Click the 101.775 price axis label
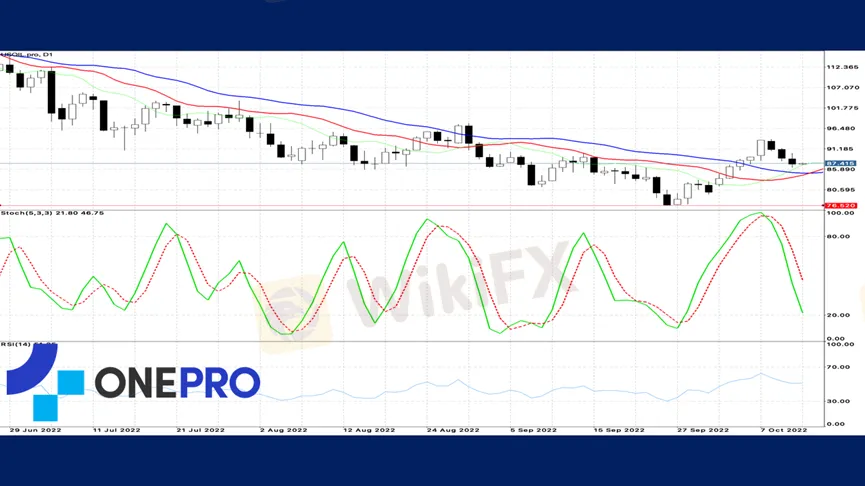The height and width of the screenshot is (486, 865). click(x=842, y=108)
